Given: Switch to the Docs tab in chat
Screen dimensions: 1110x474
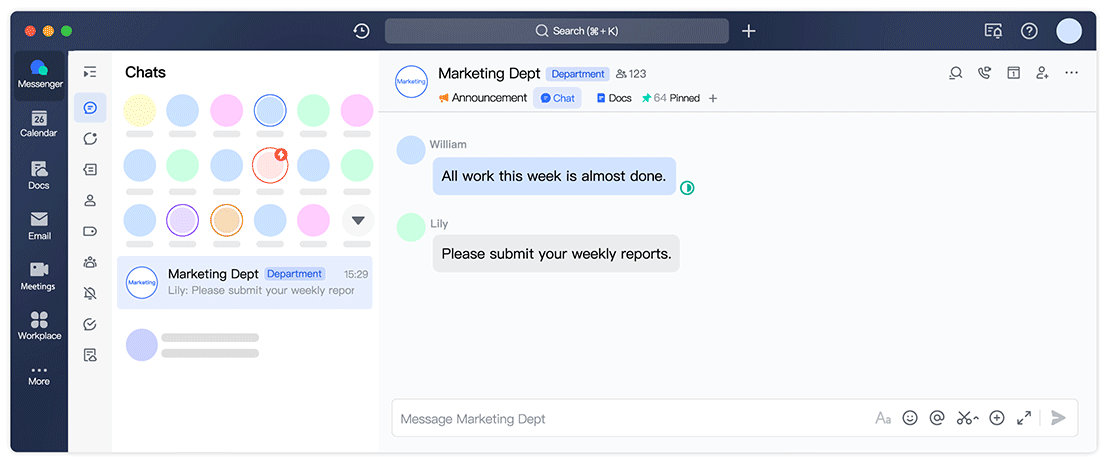Looking at the screenshot, I should pos(614,98).
